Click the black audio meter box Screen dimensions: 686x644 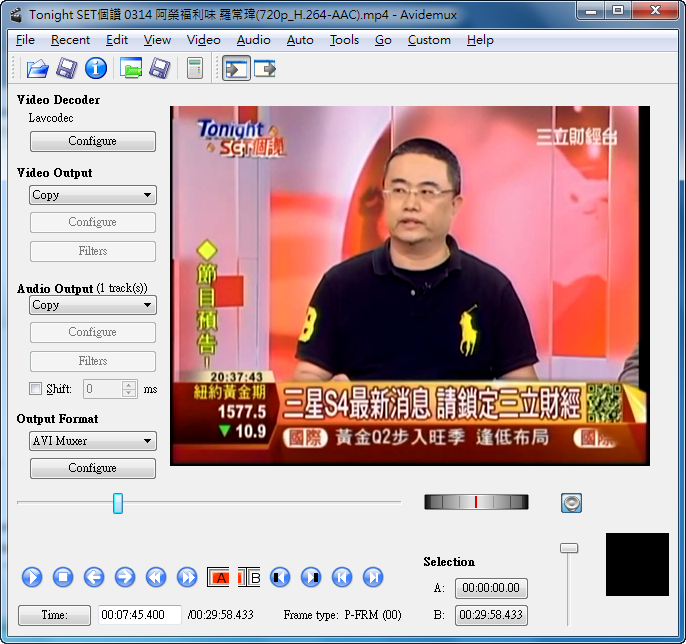click(637, 564)
